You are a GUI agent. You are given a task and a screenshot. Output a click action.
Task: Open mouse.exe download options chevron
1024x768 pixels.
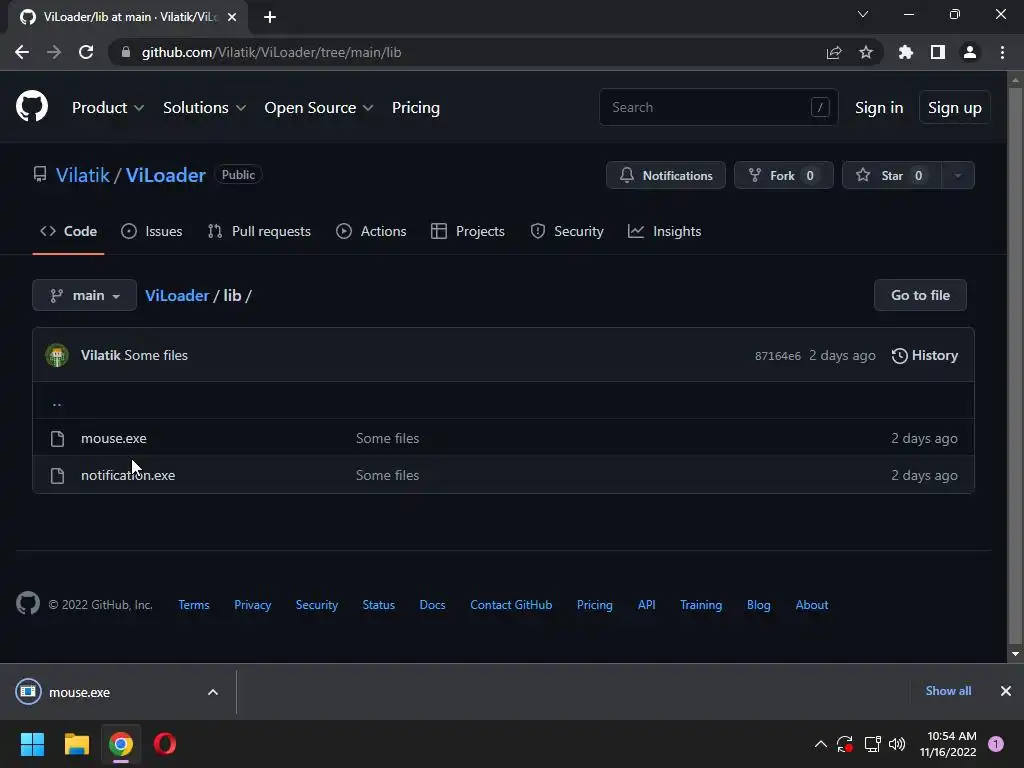click(213, 692)
